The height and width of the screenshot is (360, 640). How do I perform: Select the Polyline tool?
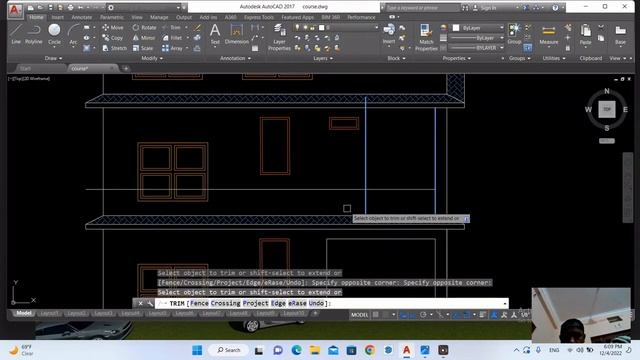click(x=33, y=33)
